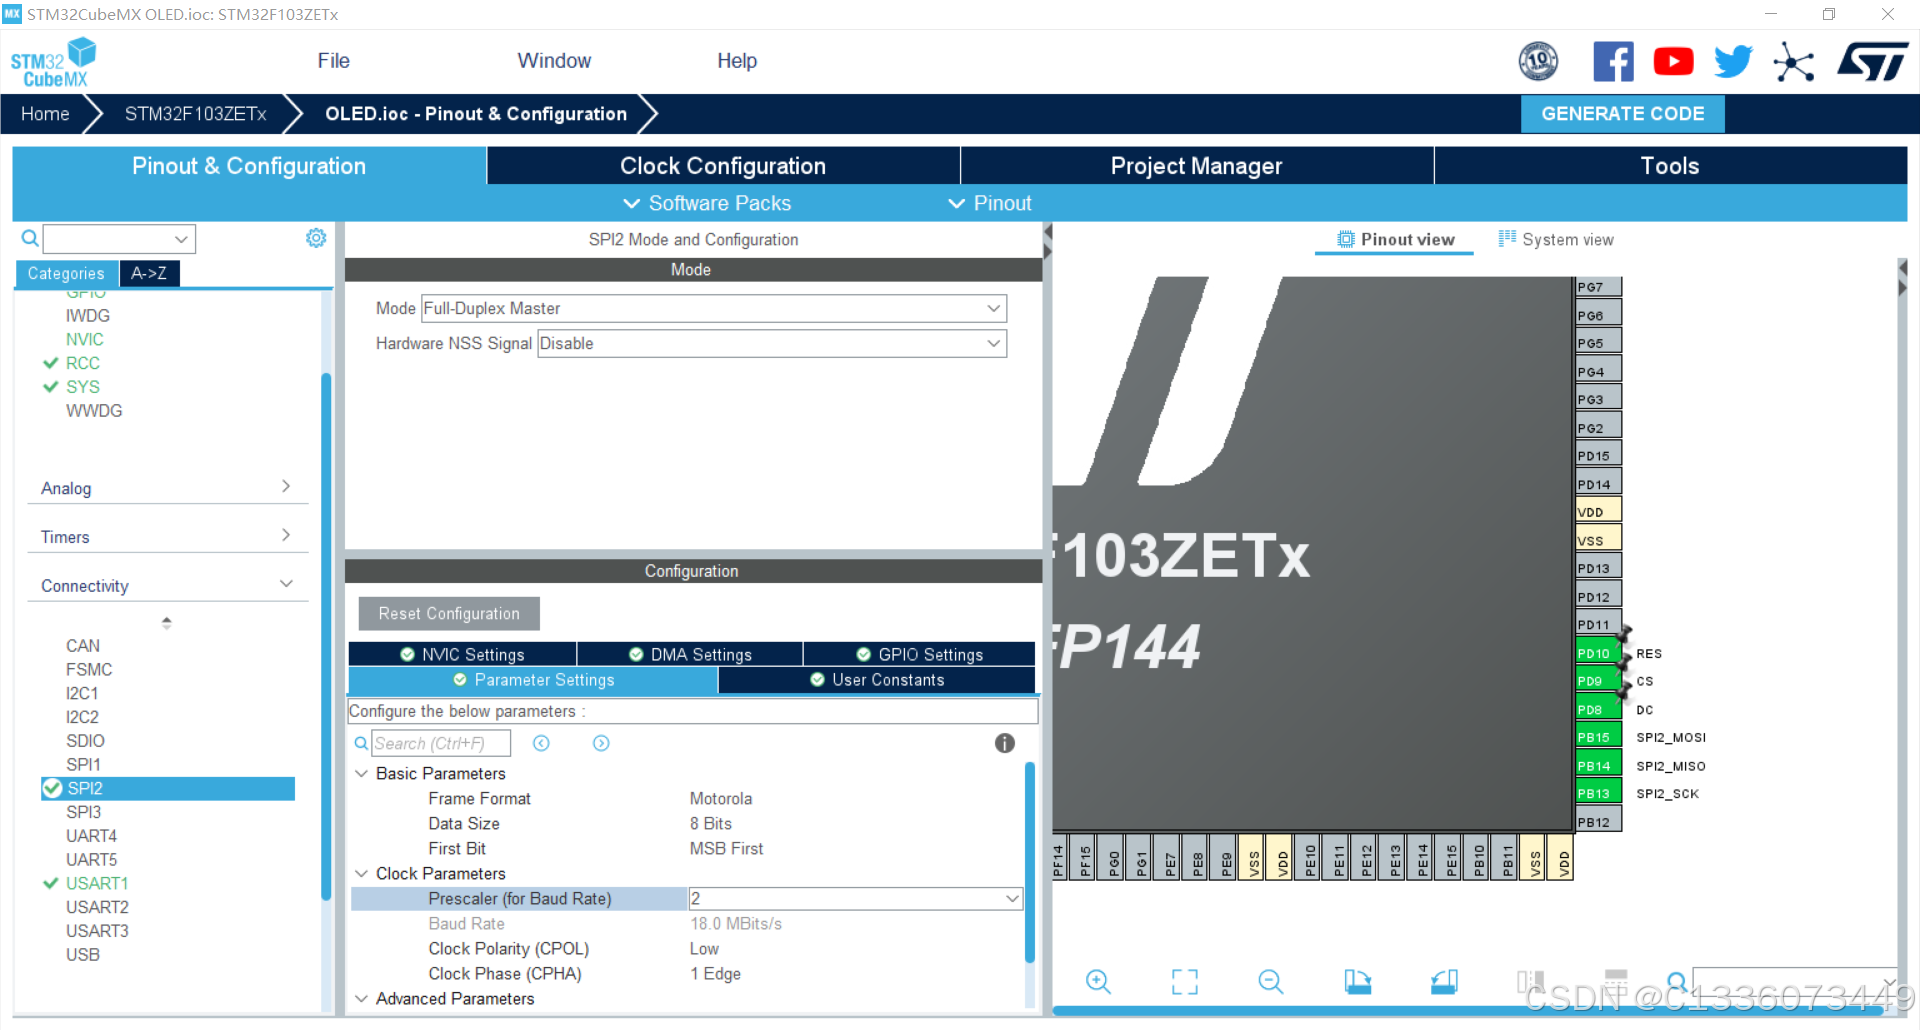
Task: Open the Twitter bird icon
Action: pyautogui.click(x=1733, y=62)
